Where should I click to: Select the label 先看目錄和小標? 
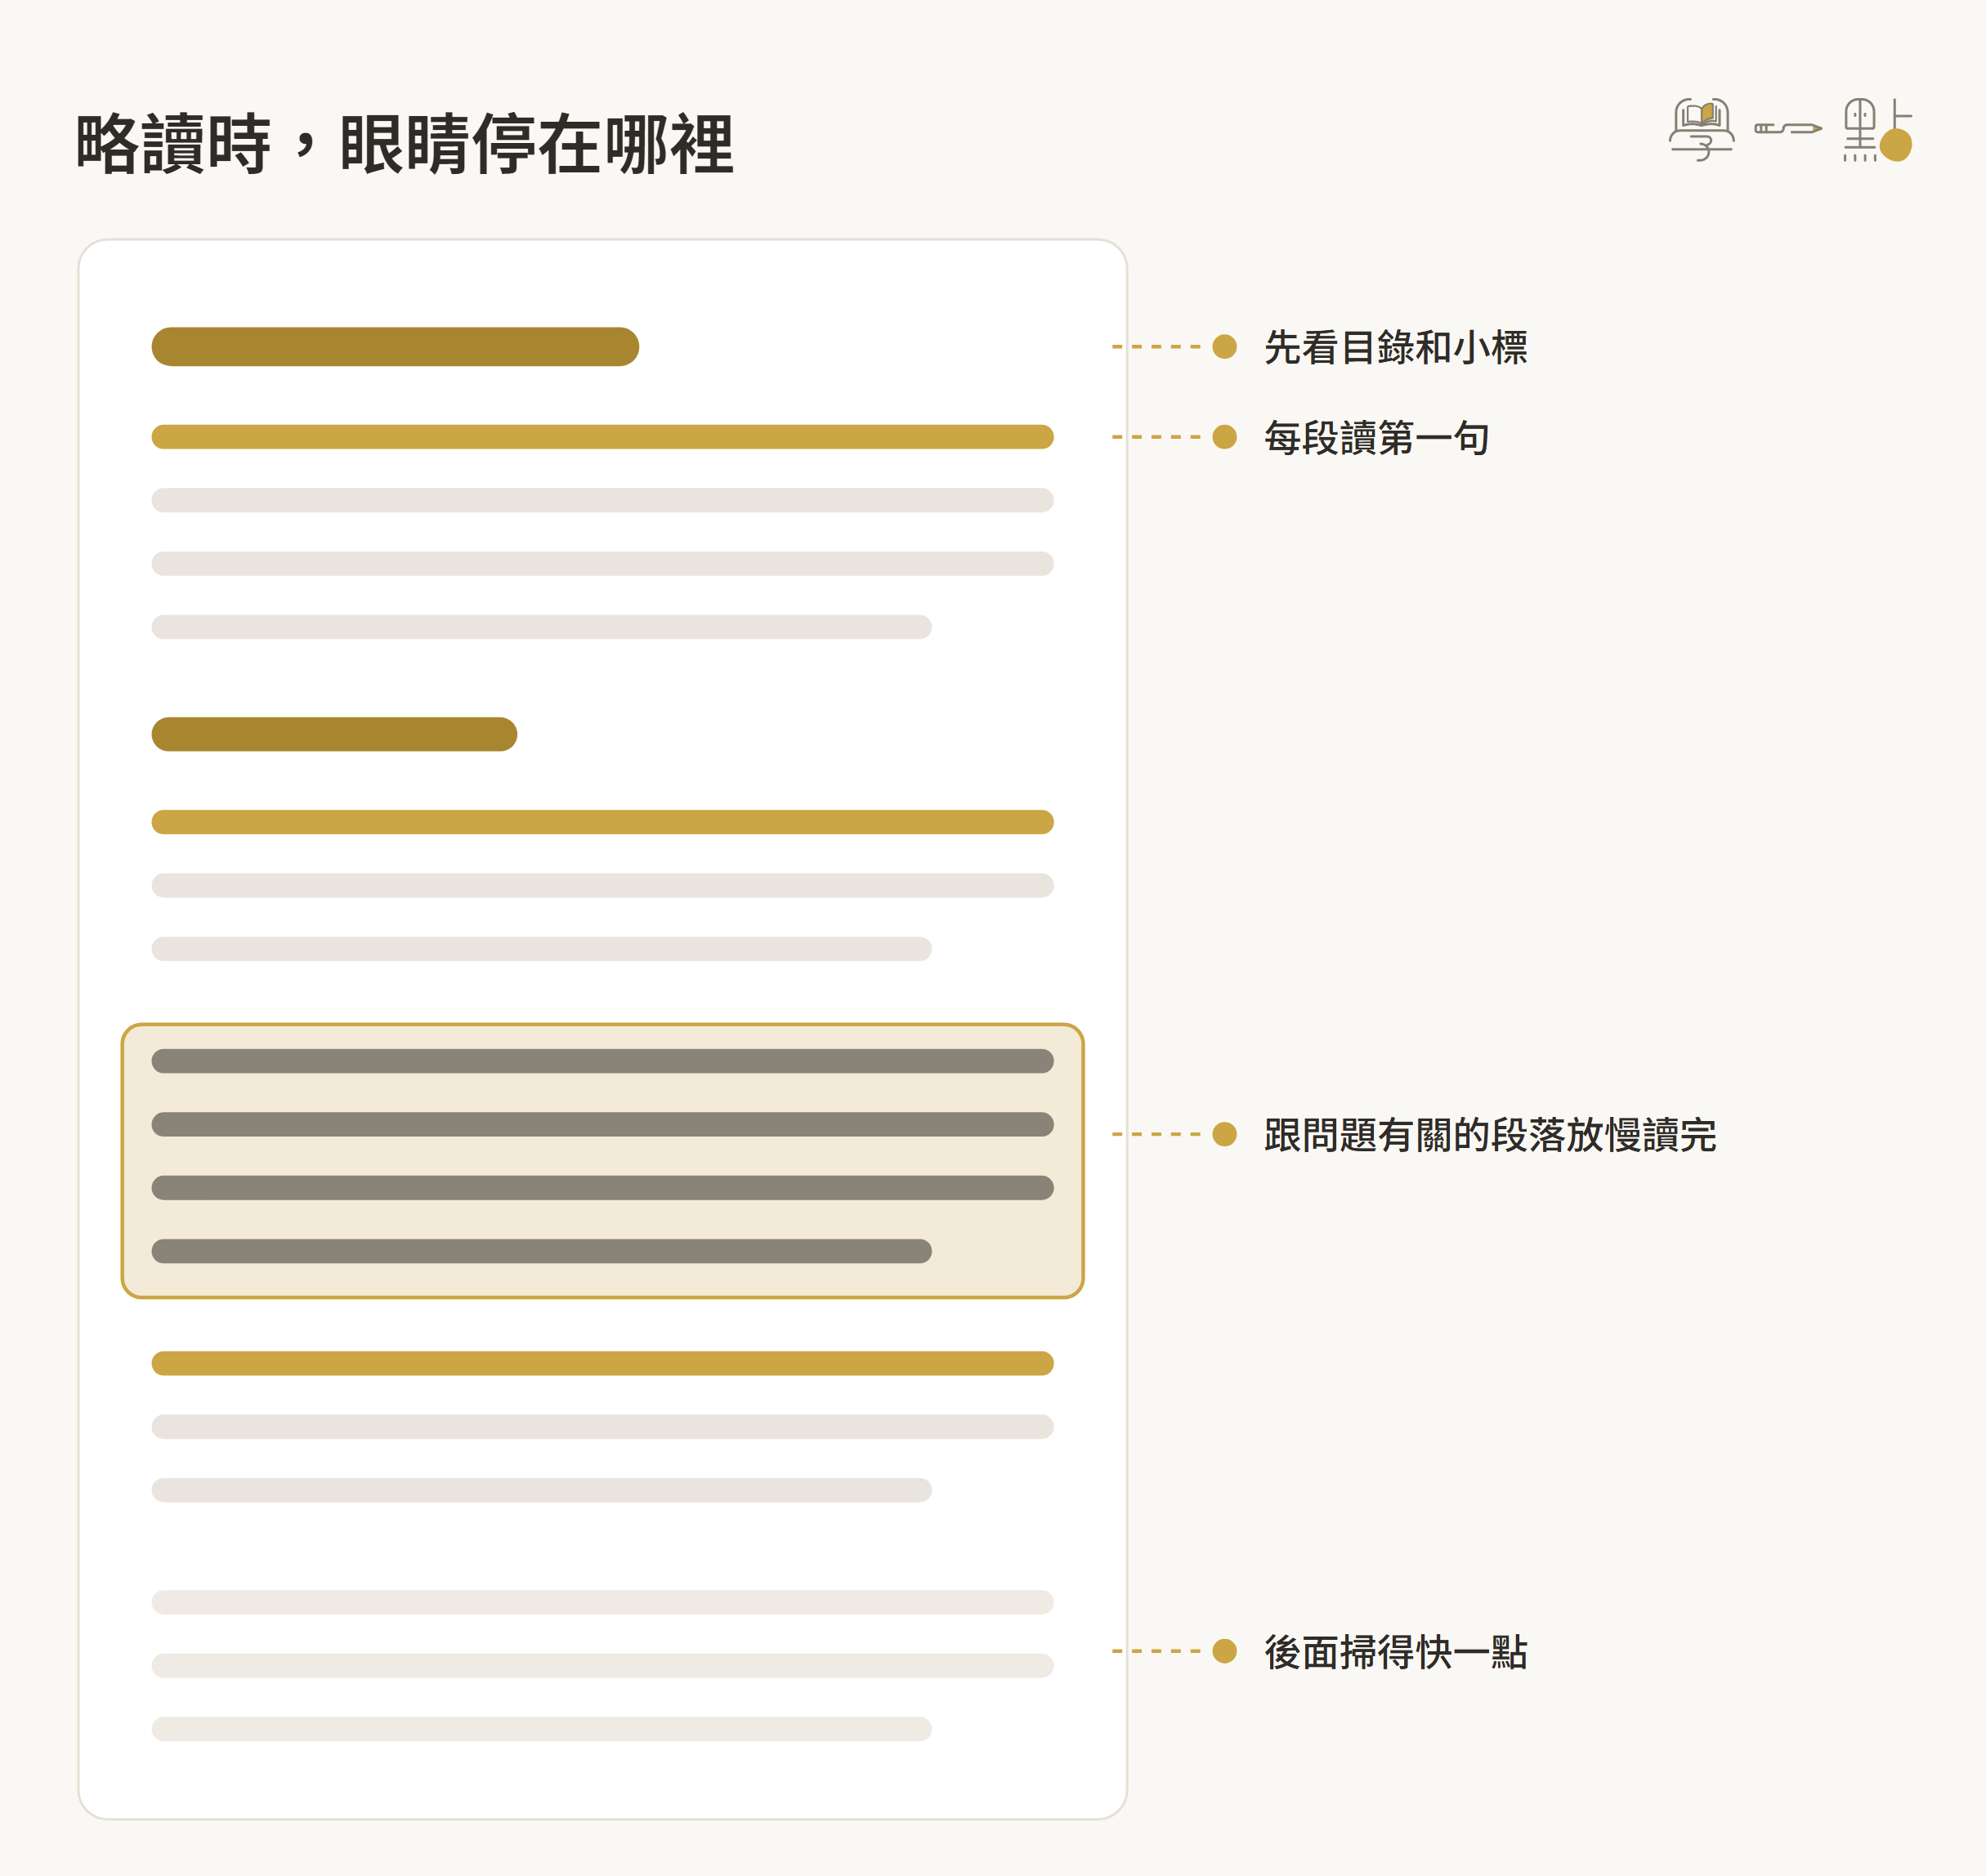click(x=1395, y=348)
